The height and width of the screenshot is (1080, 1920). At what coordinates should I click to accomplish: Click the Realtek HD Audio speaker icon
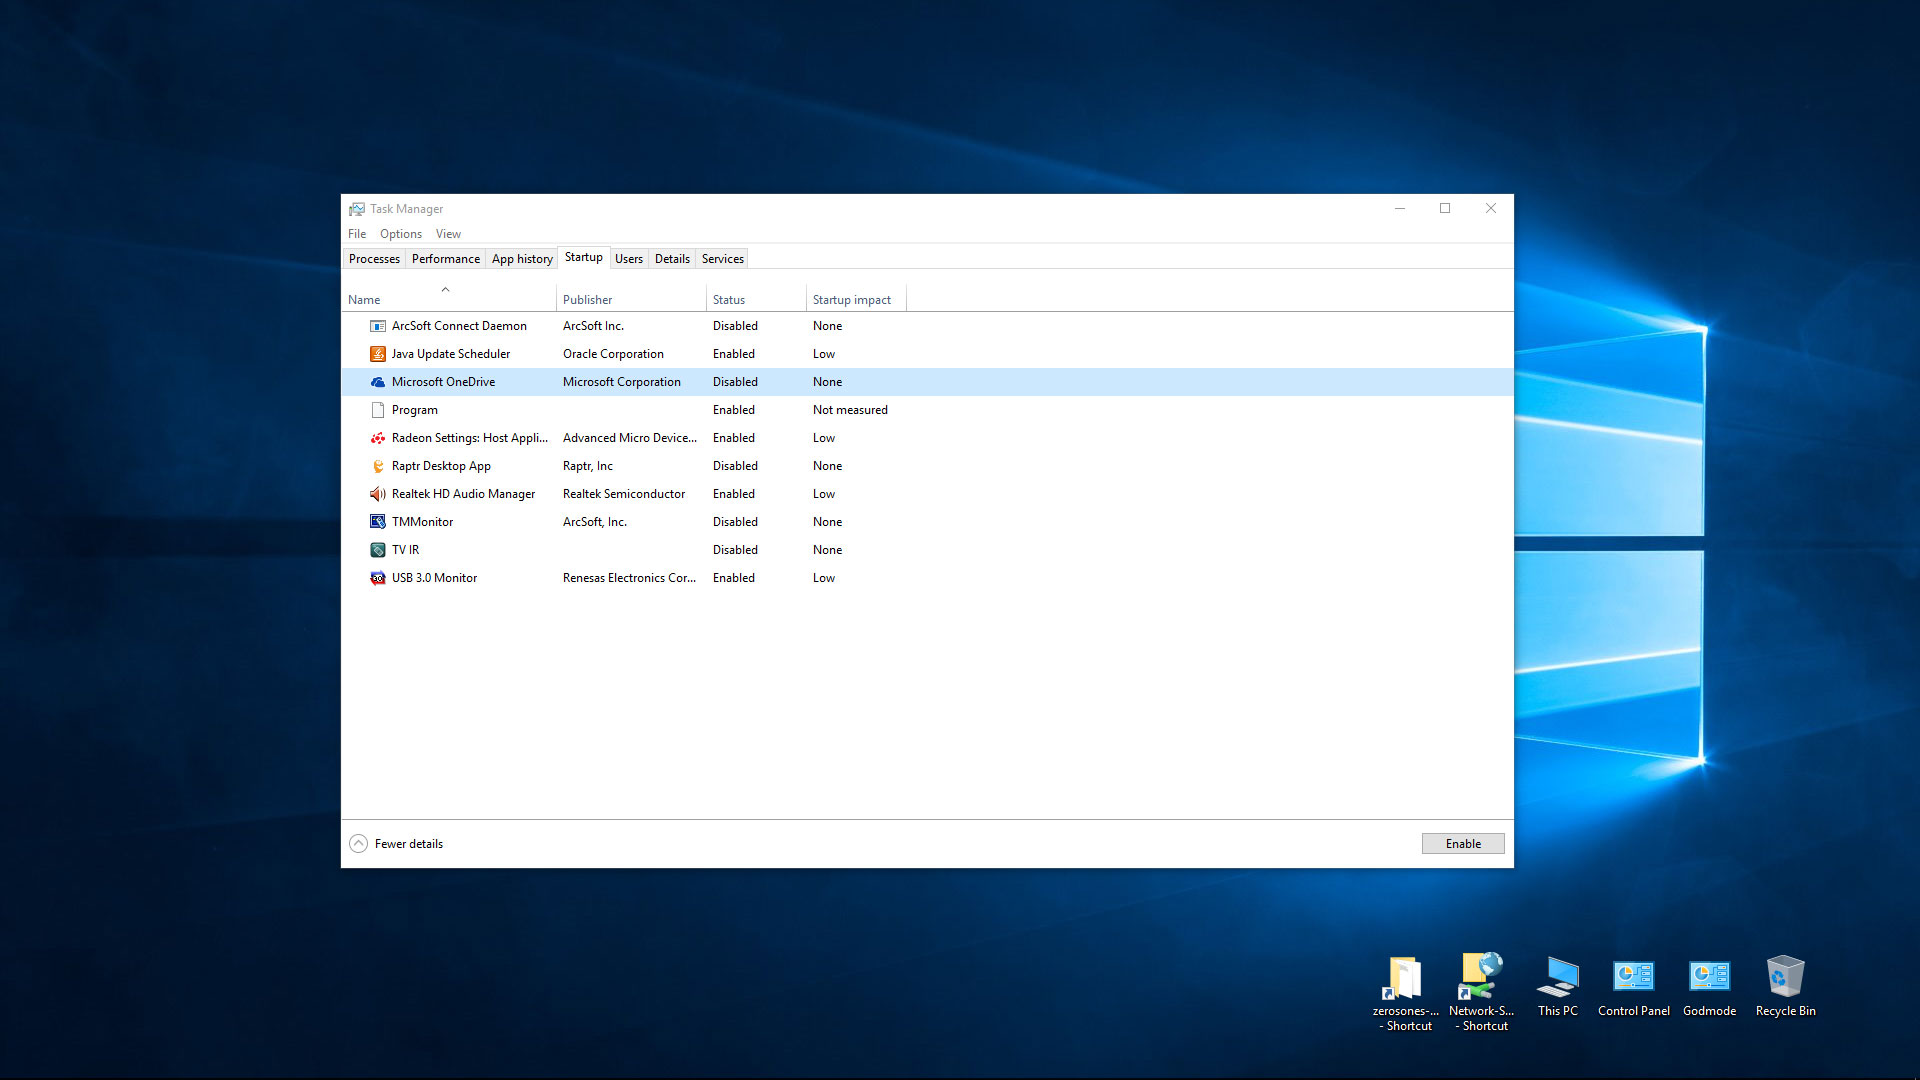pos(378,494)
